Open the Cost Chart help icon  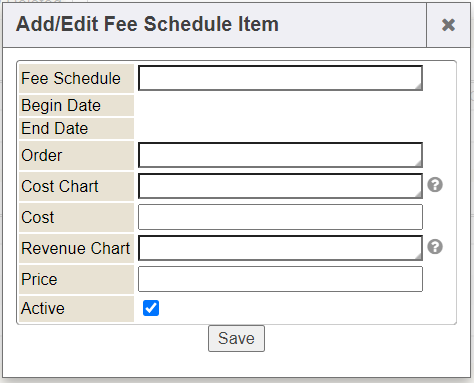tap(435, 185)
